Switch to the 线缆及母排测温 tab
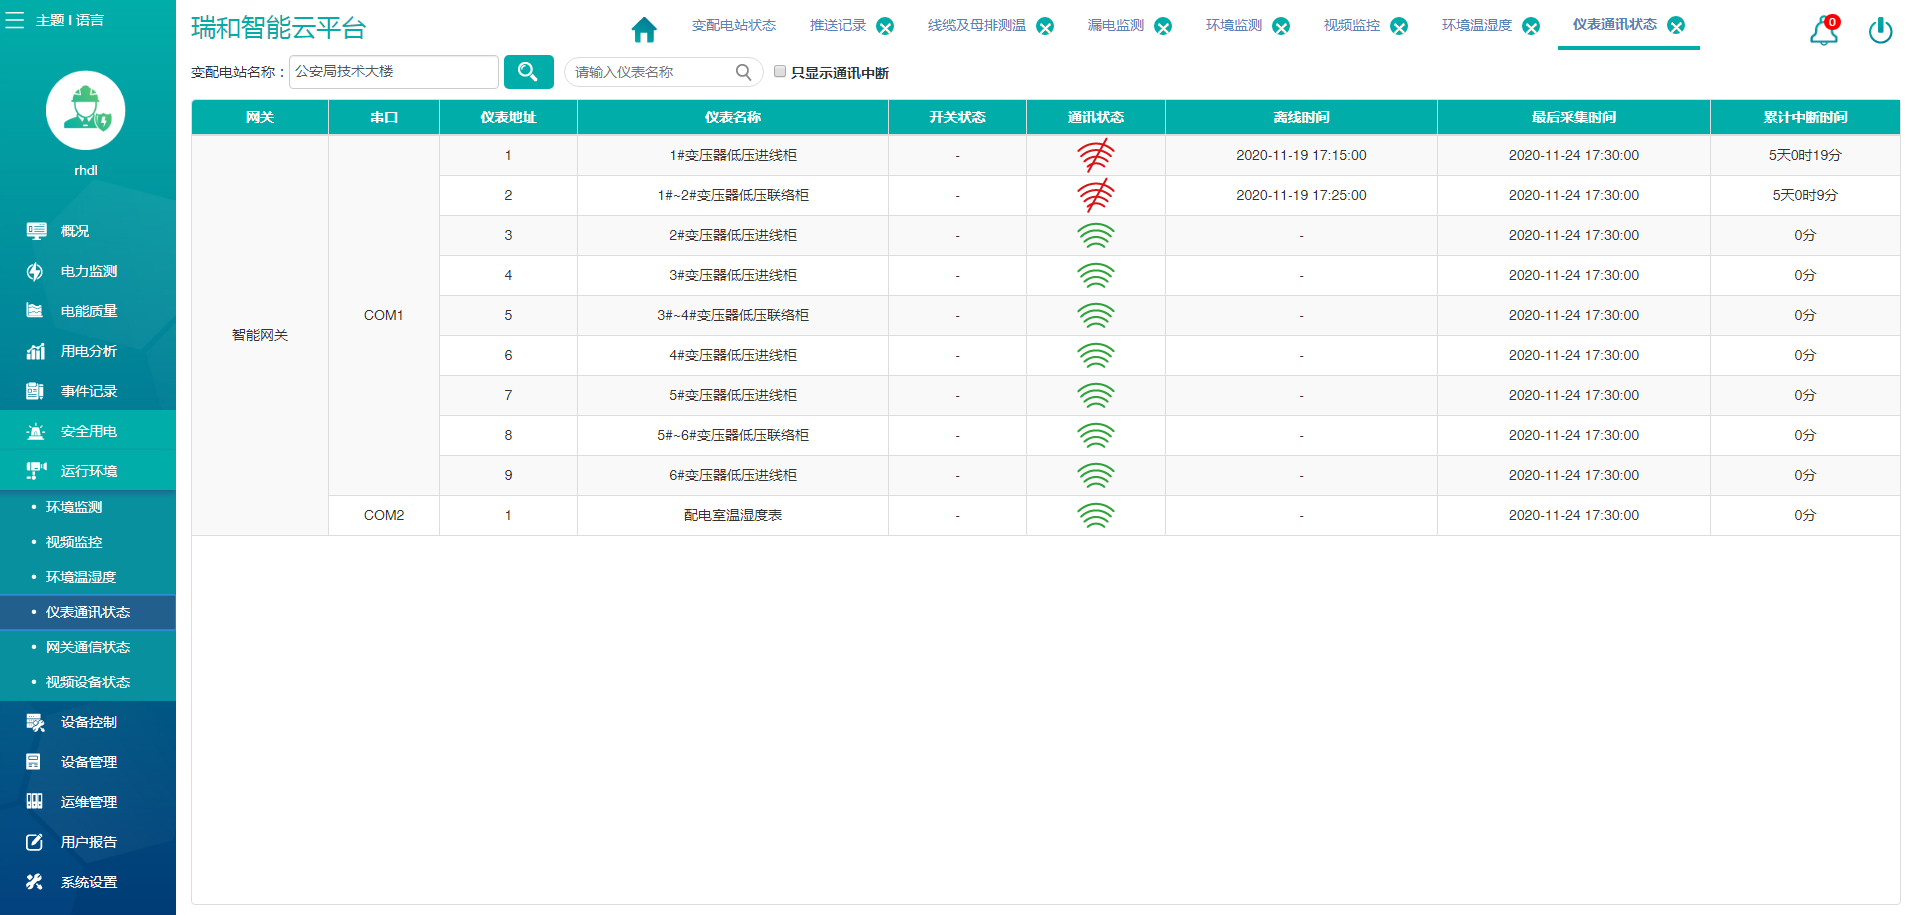The height and width of the screenshot is (915, 1910). pyautogui.click(x=976, y=26)
